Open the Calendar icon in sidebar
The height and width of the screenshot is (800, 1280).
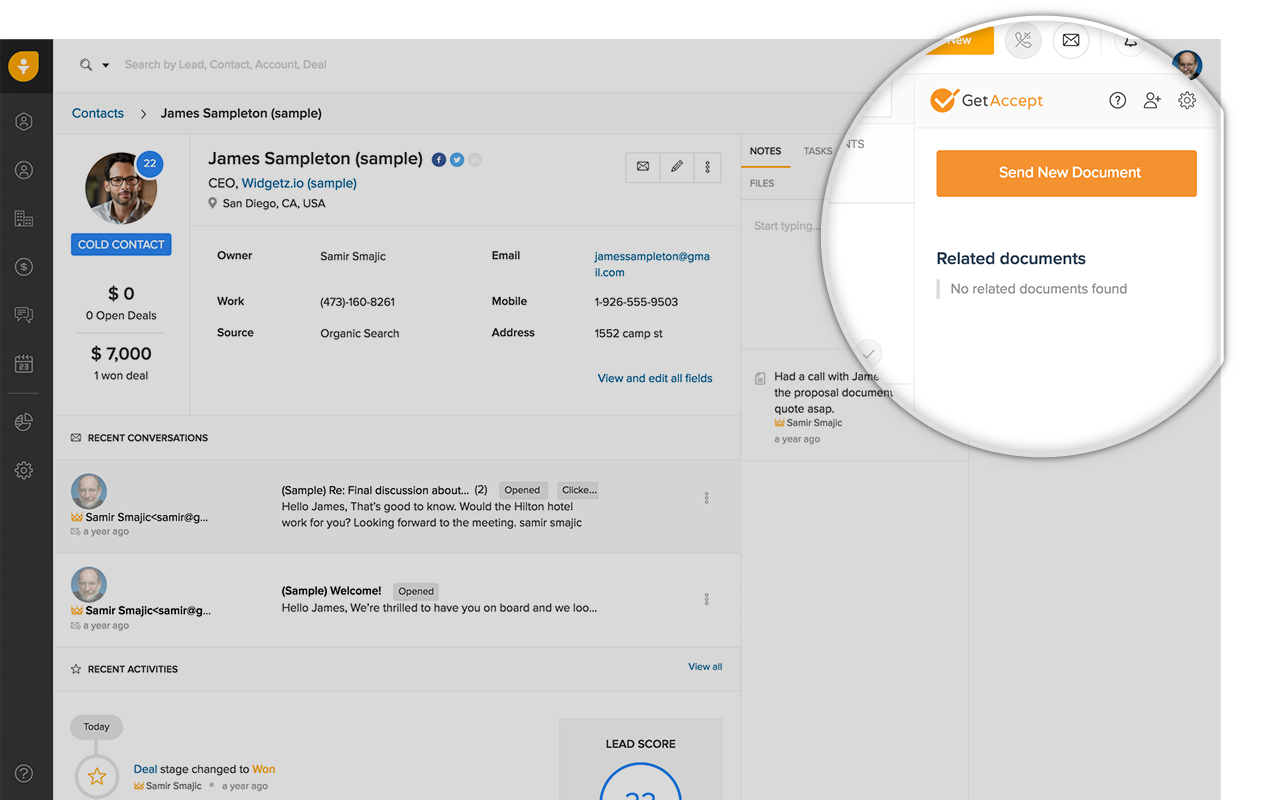24,364
